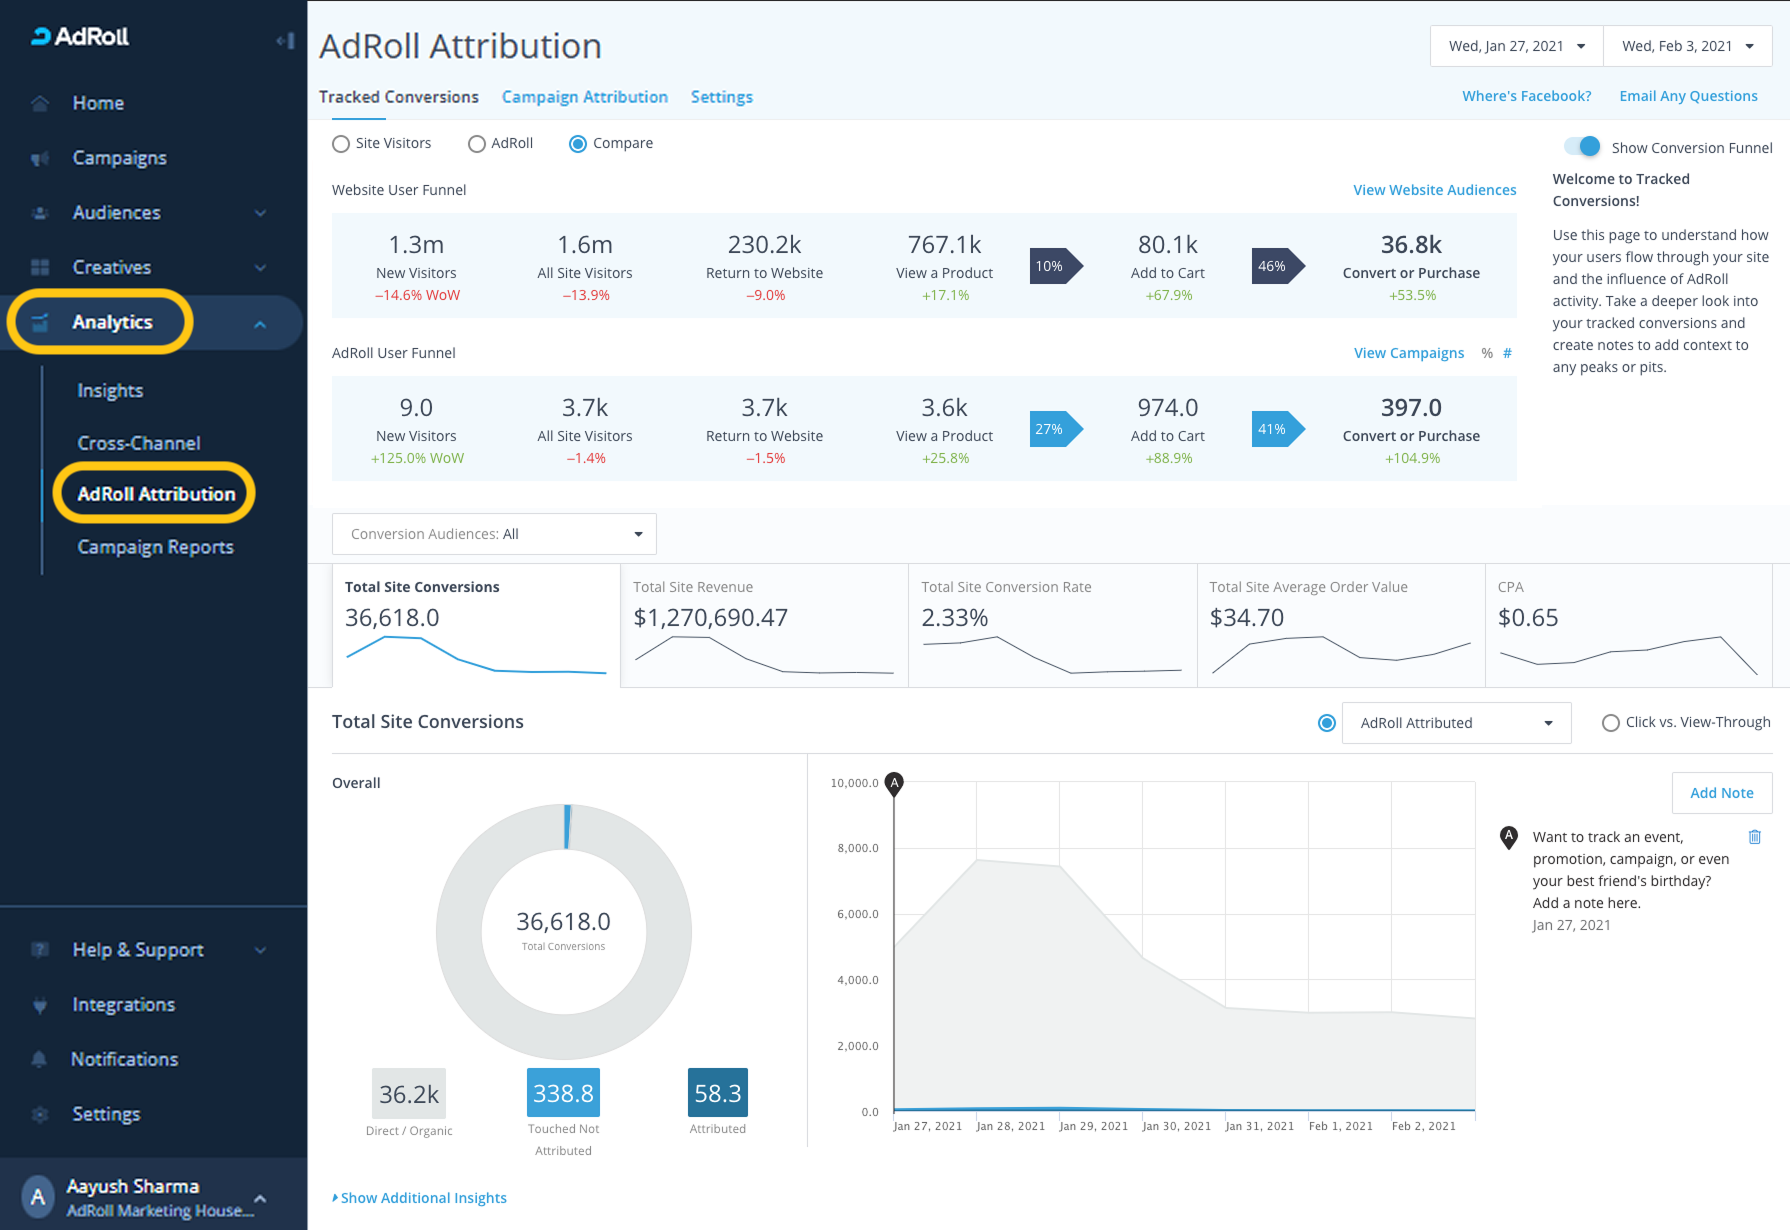1790x1230 pixels.
Task: Switch funnel display to number (#) view
Action: (x=1507, y=353)
